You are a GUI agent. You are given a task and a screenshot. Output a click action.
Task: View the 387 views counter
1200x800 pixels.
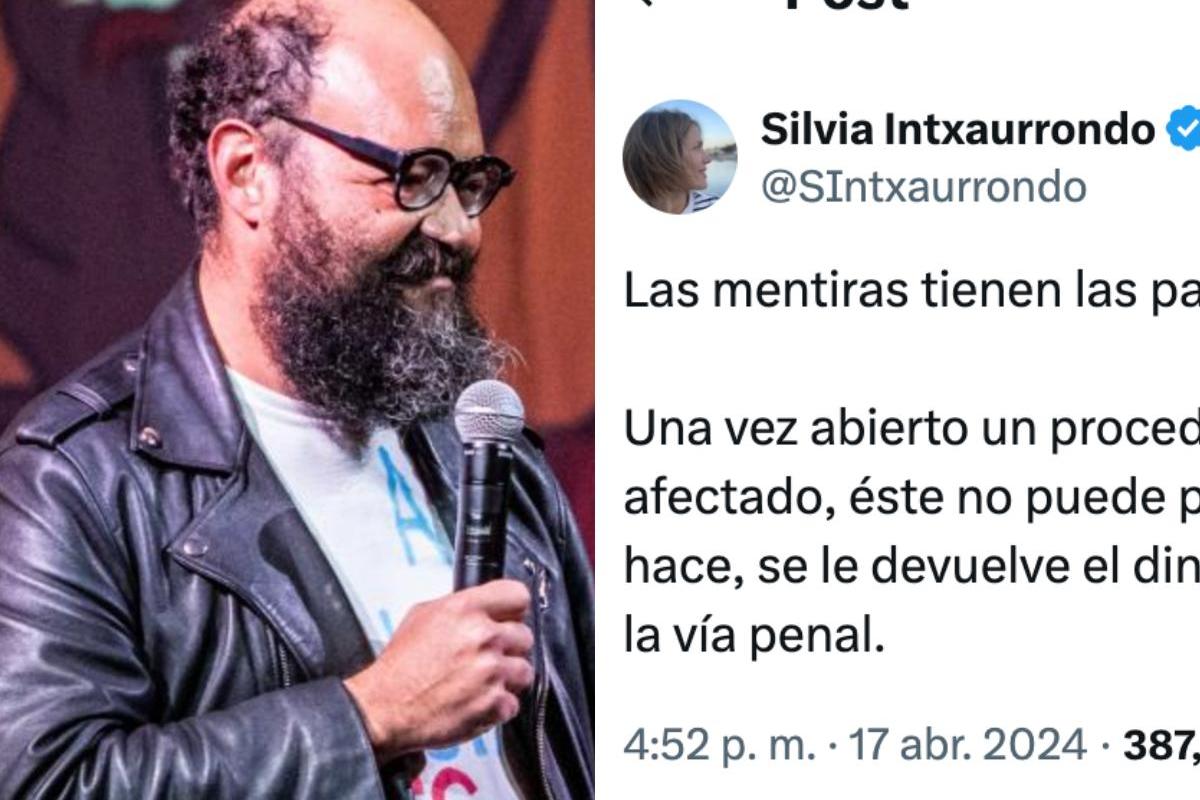point(1162,745)
